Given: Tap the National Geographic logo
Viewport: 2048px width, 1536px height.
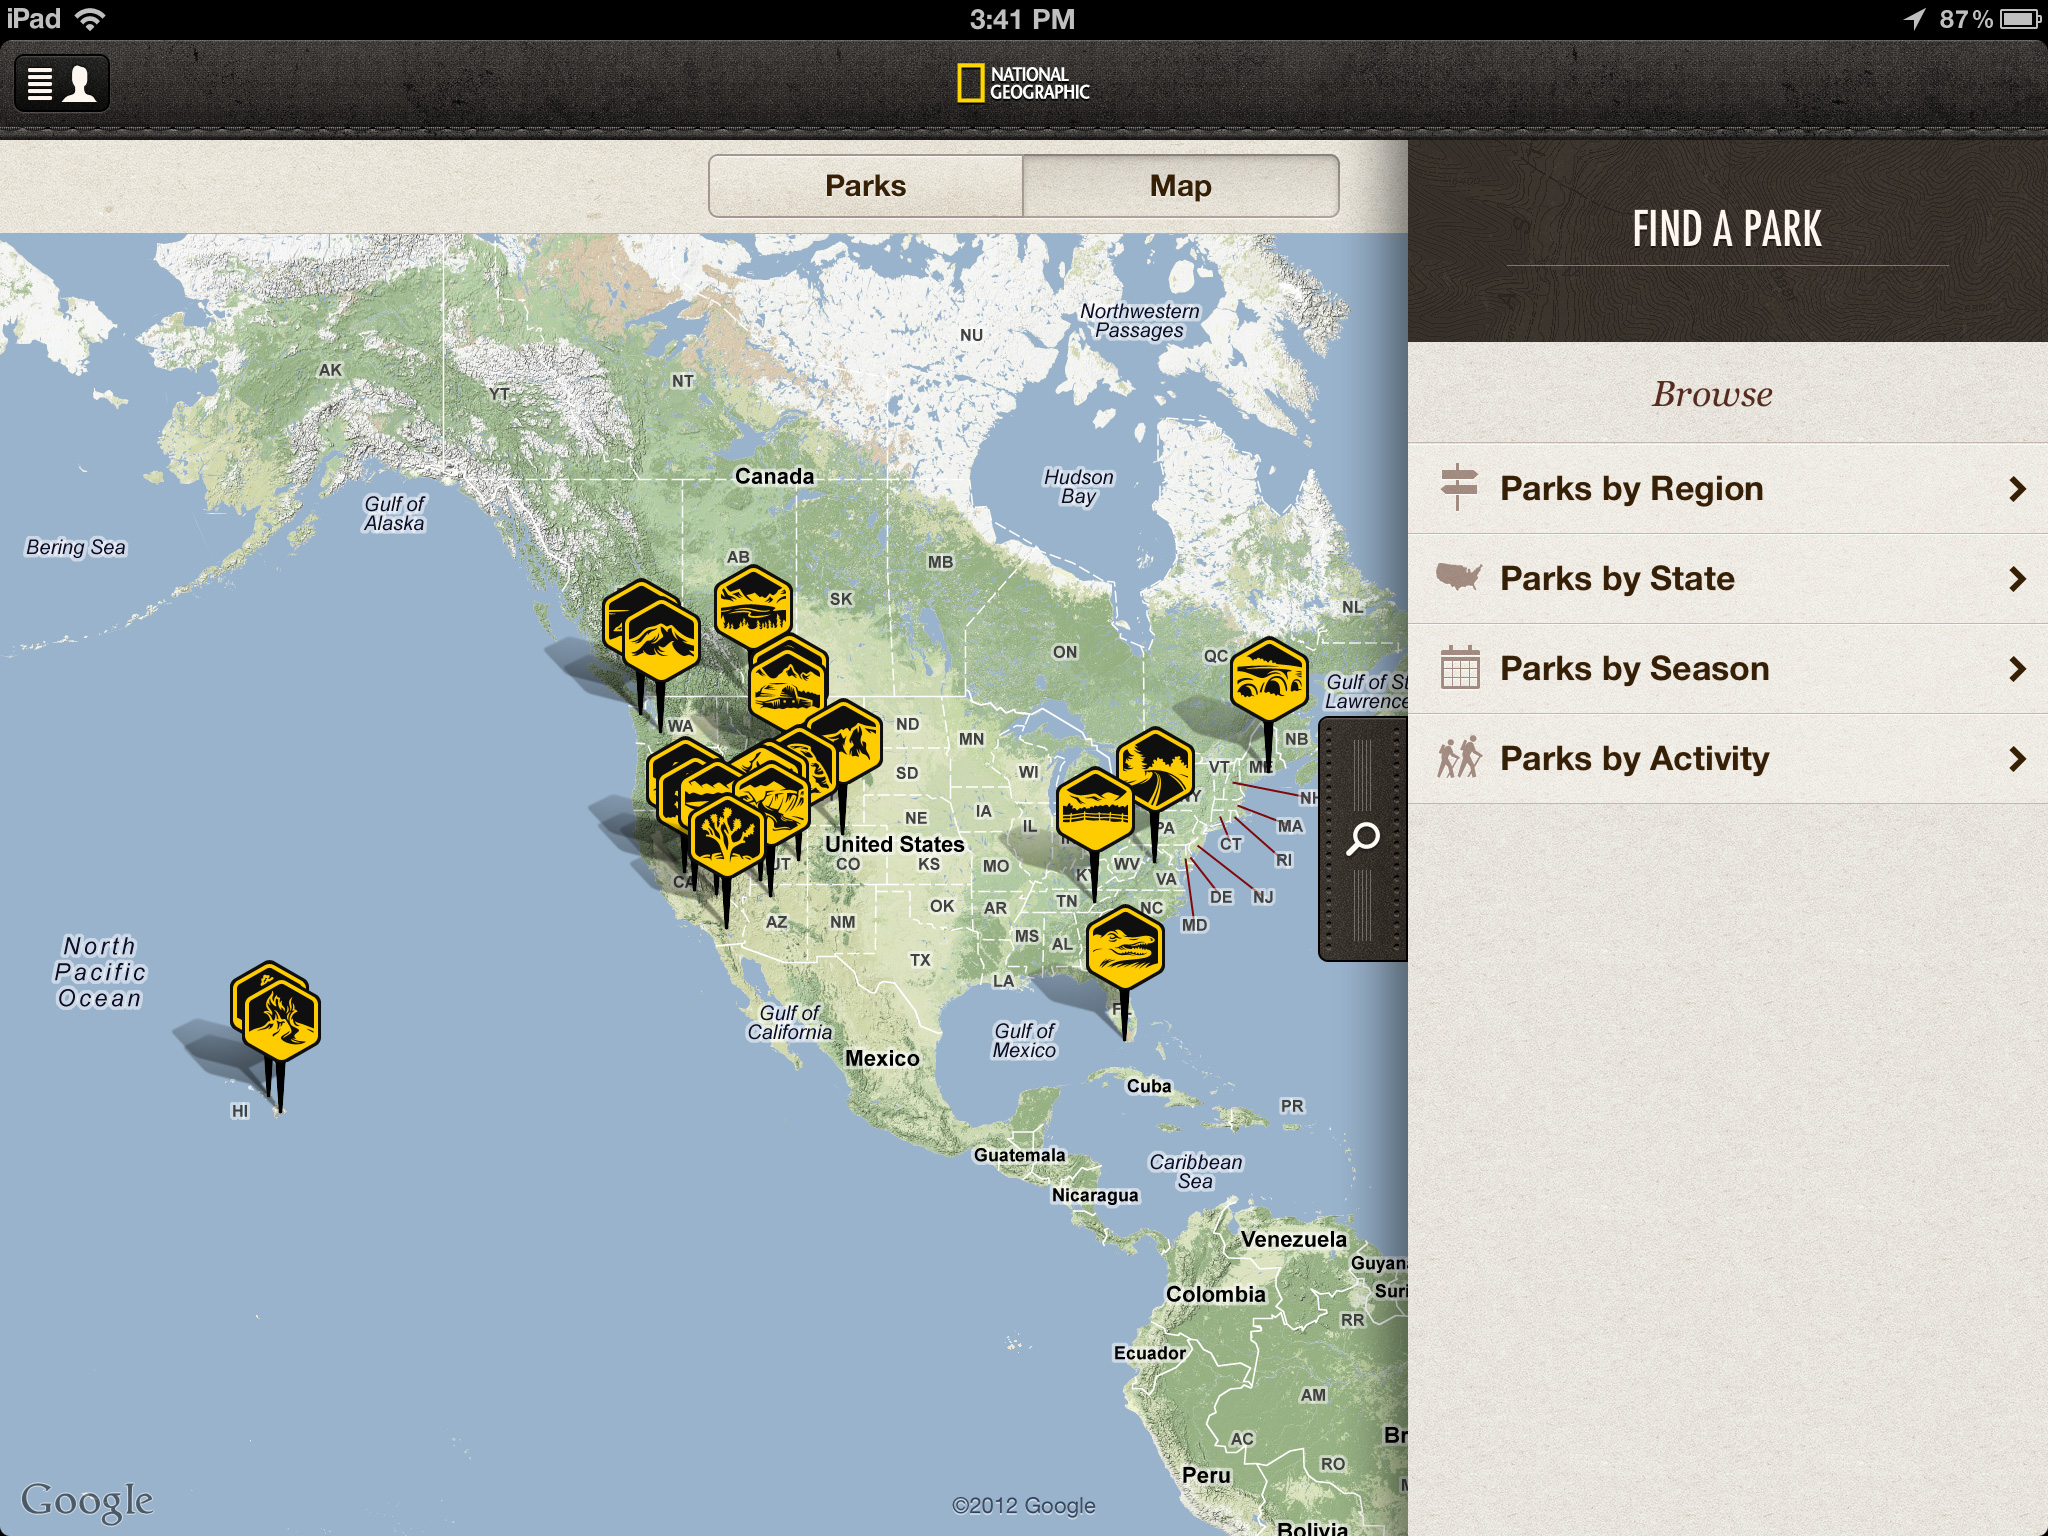Looking at the screenshot, I should 1022,84.
